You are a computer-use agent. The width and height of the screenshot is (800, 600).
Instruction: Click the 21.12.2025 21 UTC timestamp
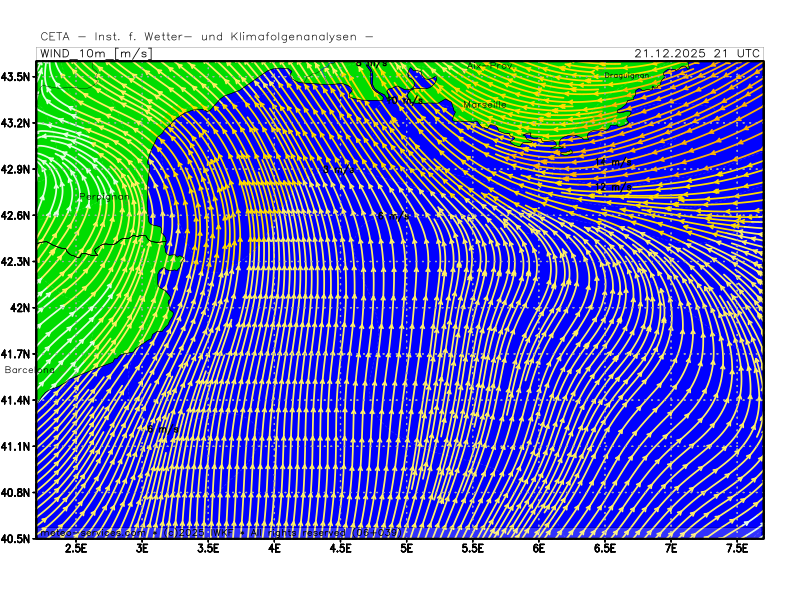(697, 53)
